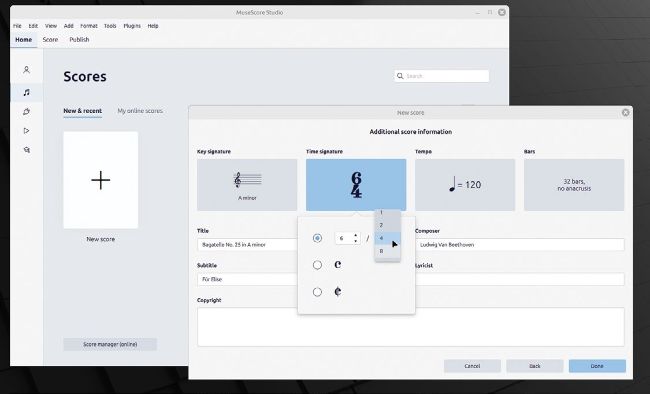Open the Edit menu
Viewport: 650px width, 394px height.
(x=33, y=26)
